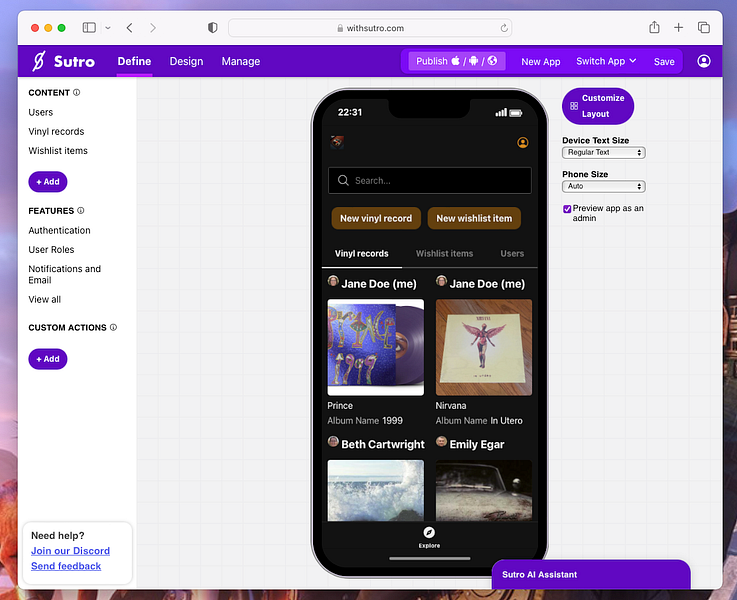Select the Vinyl records tab in phone
The width and height of the screenshot is (737, 600).
(361, 254)
